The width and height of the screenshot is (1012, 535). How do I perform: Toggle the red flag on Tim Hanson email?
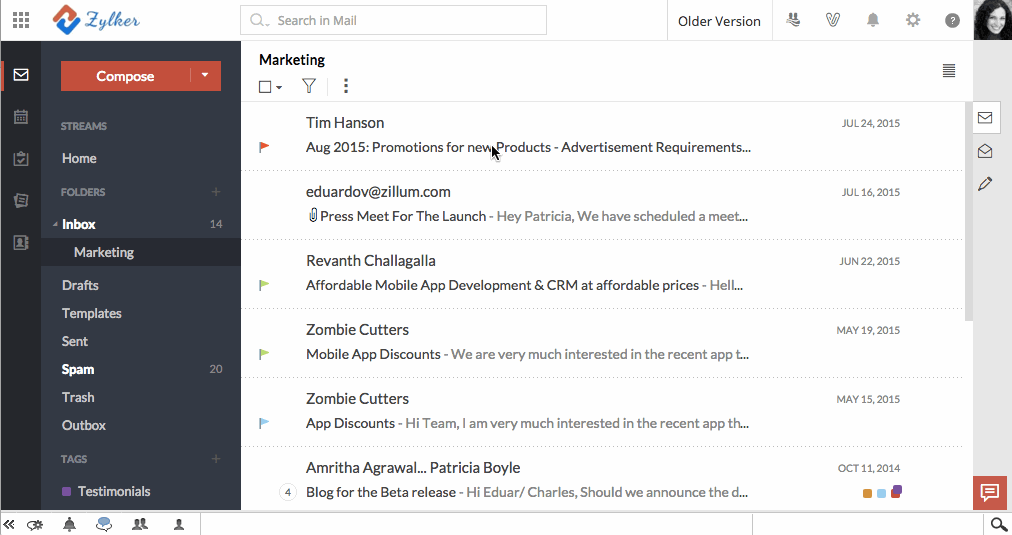pyautogui.click(x=264, y=147)
